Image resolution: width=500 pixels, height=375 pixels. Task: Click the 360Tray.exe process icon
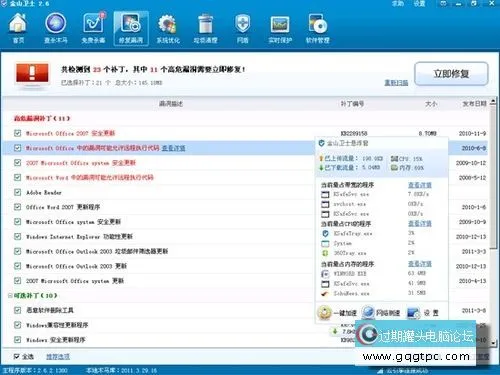pyautogui.click(x=325, y=253)
